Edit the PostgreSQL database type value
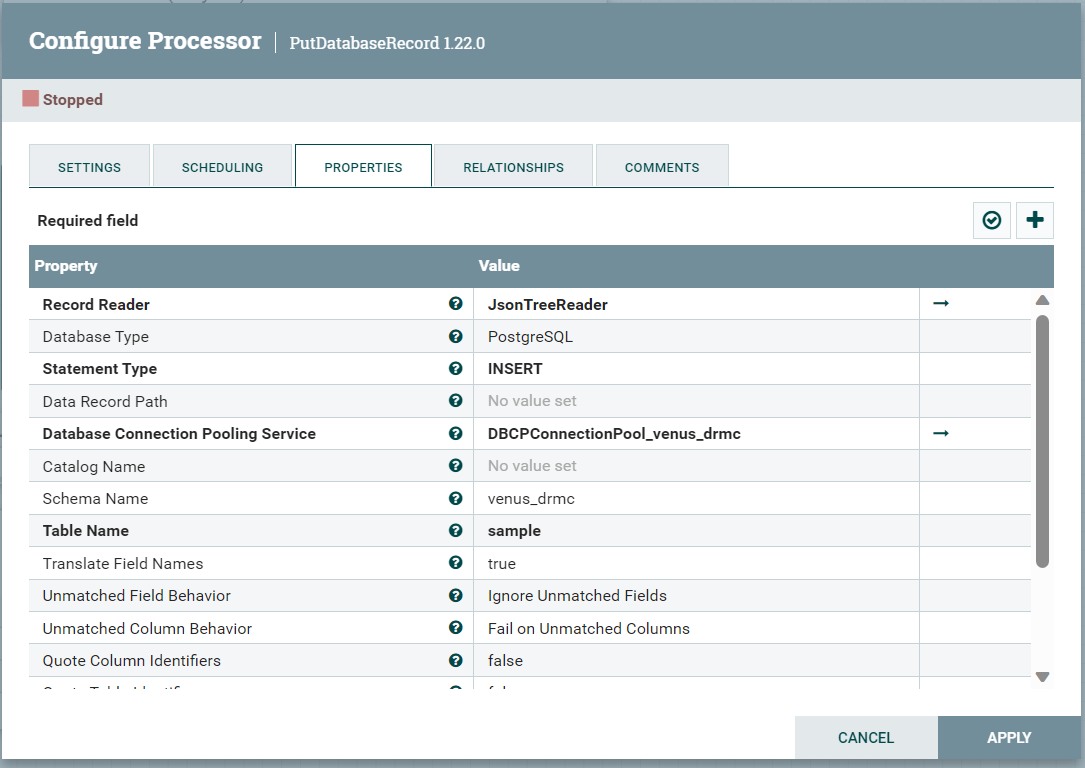 696,336
